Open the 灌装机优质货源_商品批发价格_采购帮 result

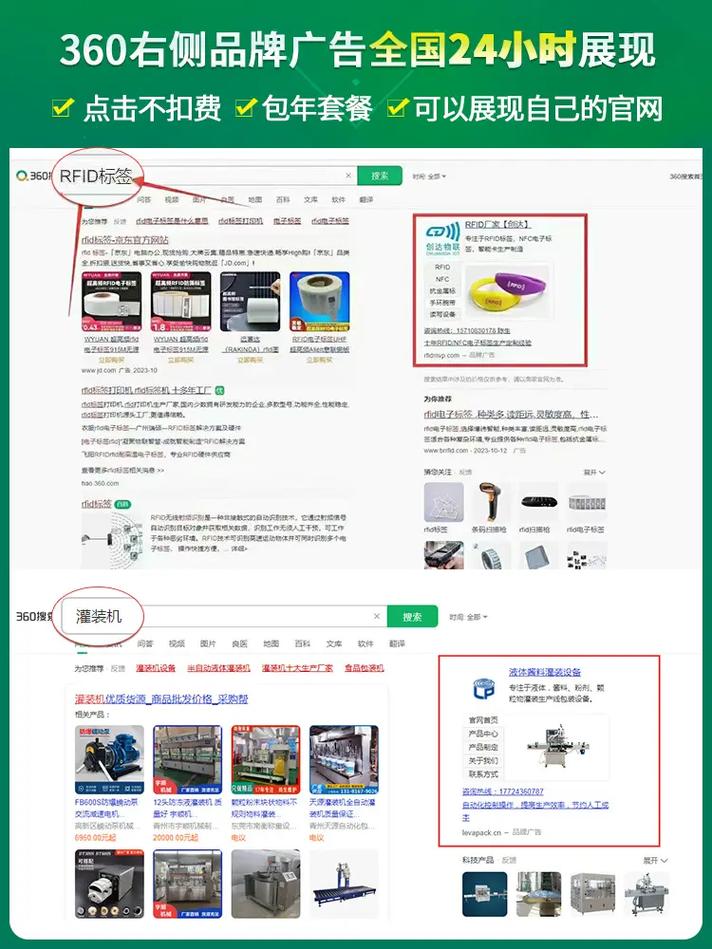coord(162,699)
